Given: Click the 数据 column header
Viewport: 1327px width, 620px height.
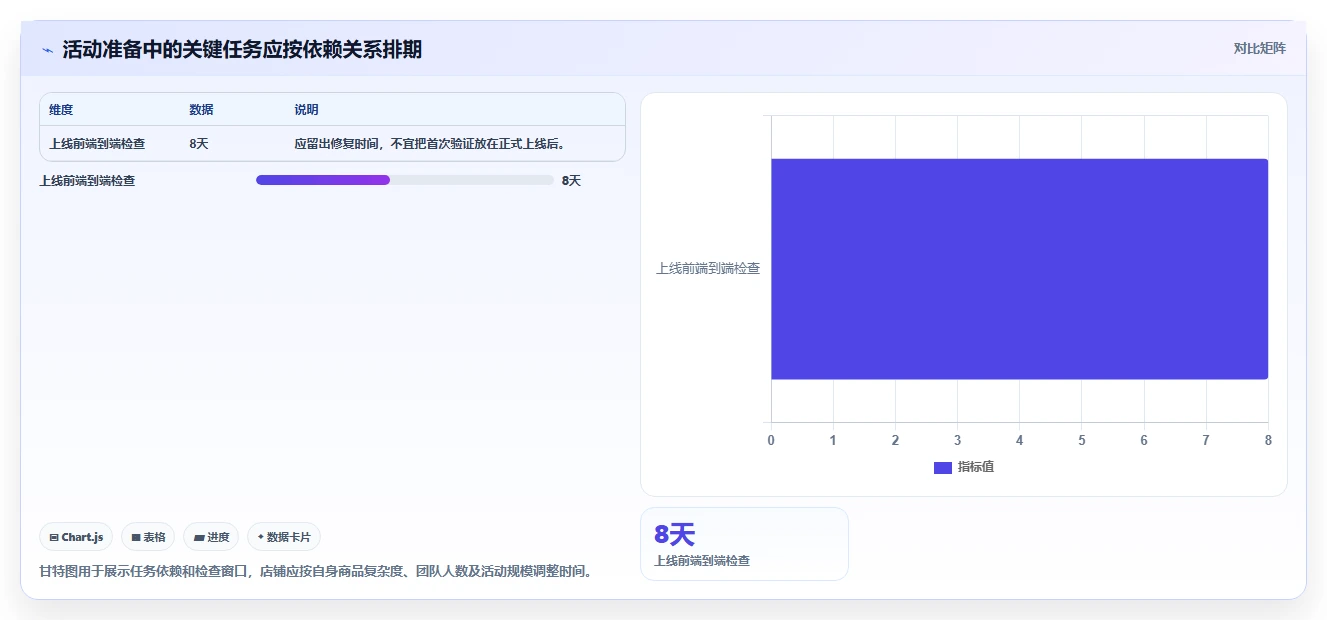Looking at the screenshot, I should click(x=201, y=110).
